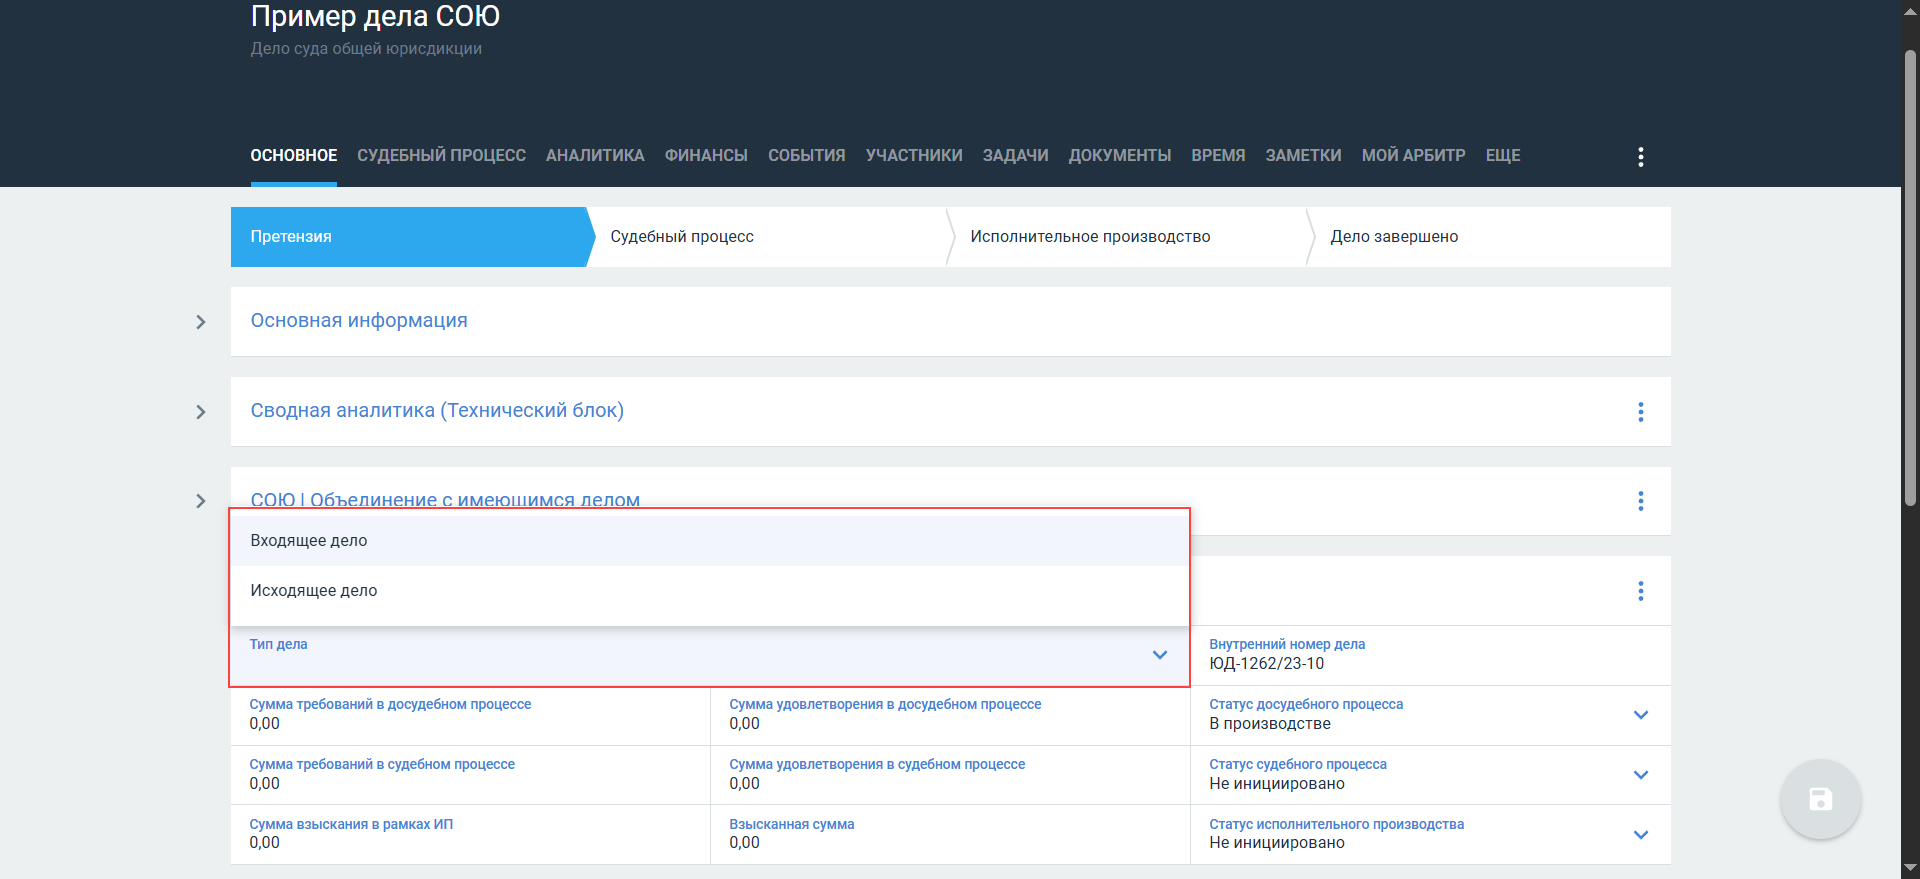
Task: Open the three-dot menu in header
Action: (x=1640, y=156)
